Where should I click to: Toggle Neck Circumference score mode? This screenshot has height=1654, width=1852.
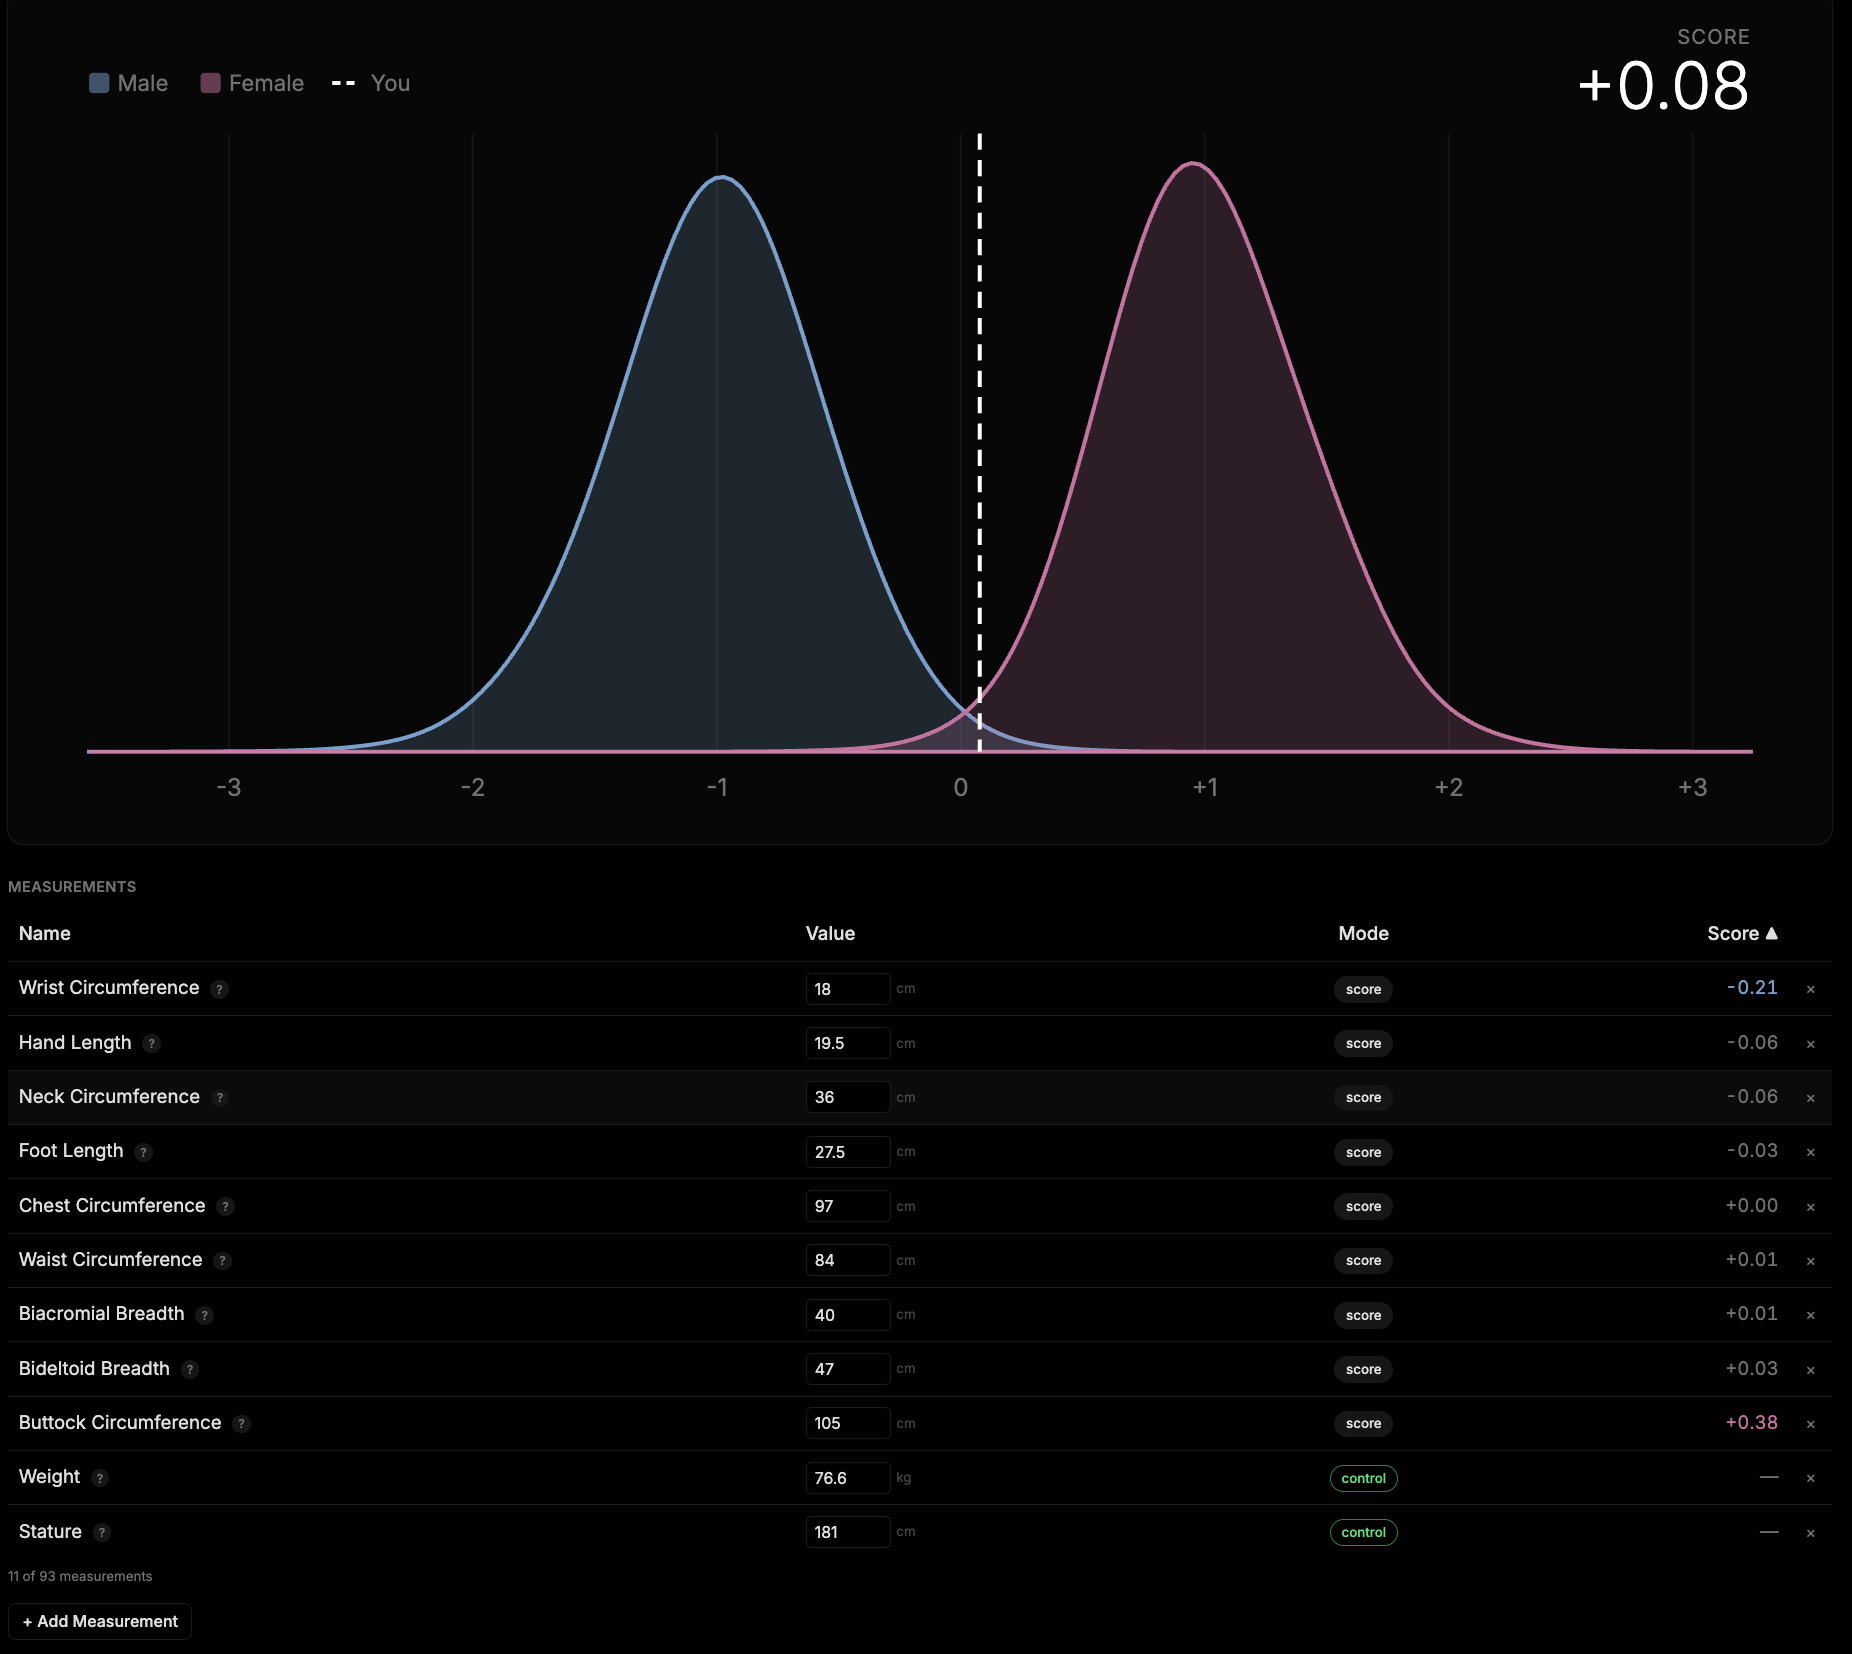pyautogui.click(x=1363, y=1097)
